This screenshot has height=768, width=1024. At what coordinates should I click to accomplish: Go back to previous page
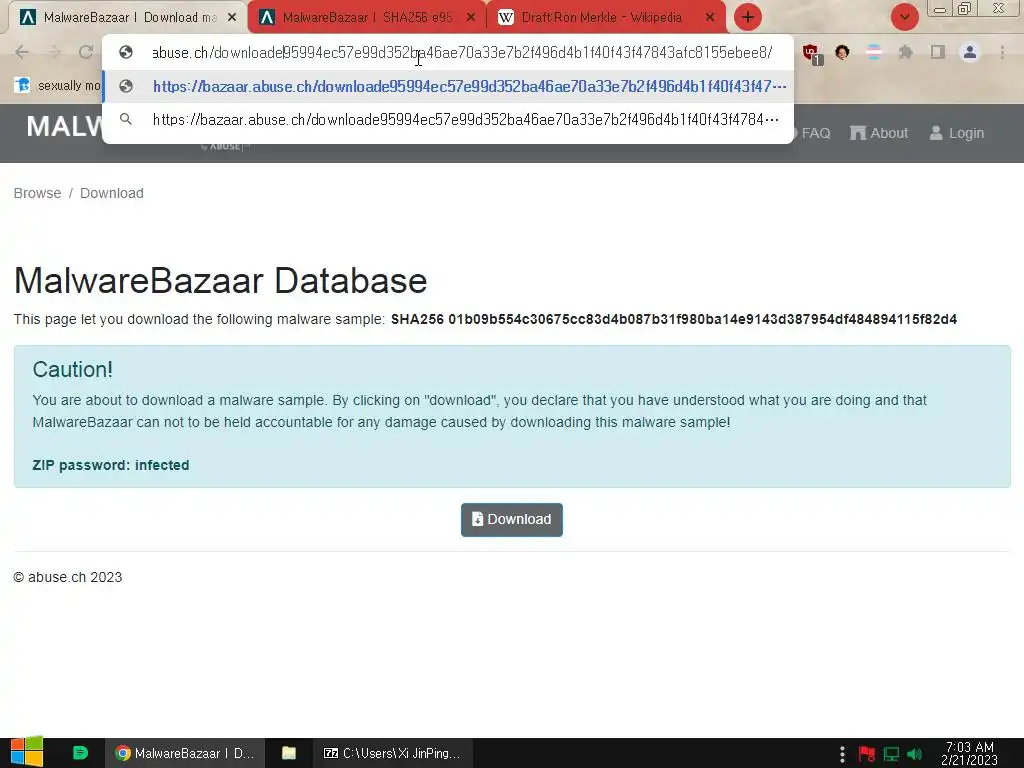click(x=22, y=52)
